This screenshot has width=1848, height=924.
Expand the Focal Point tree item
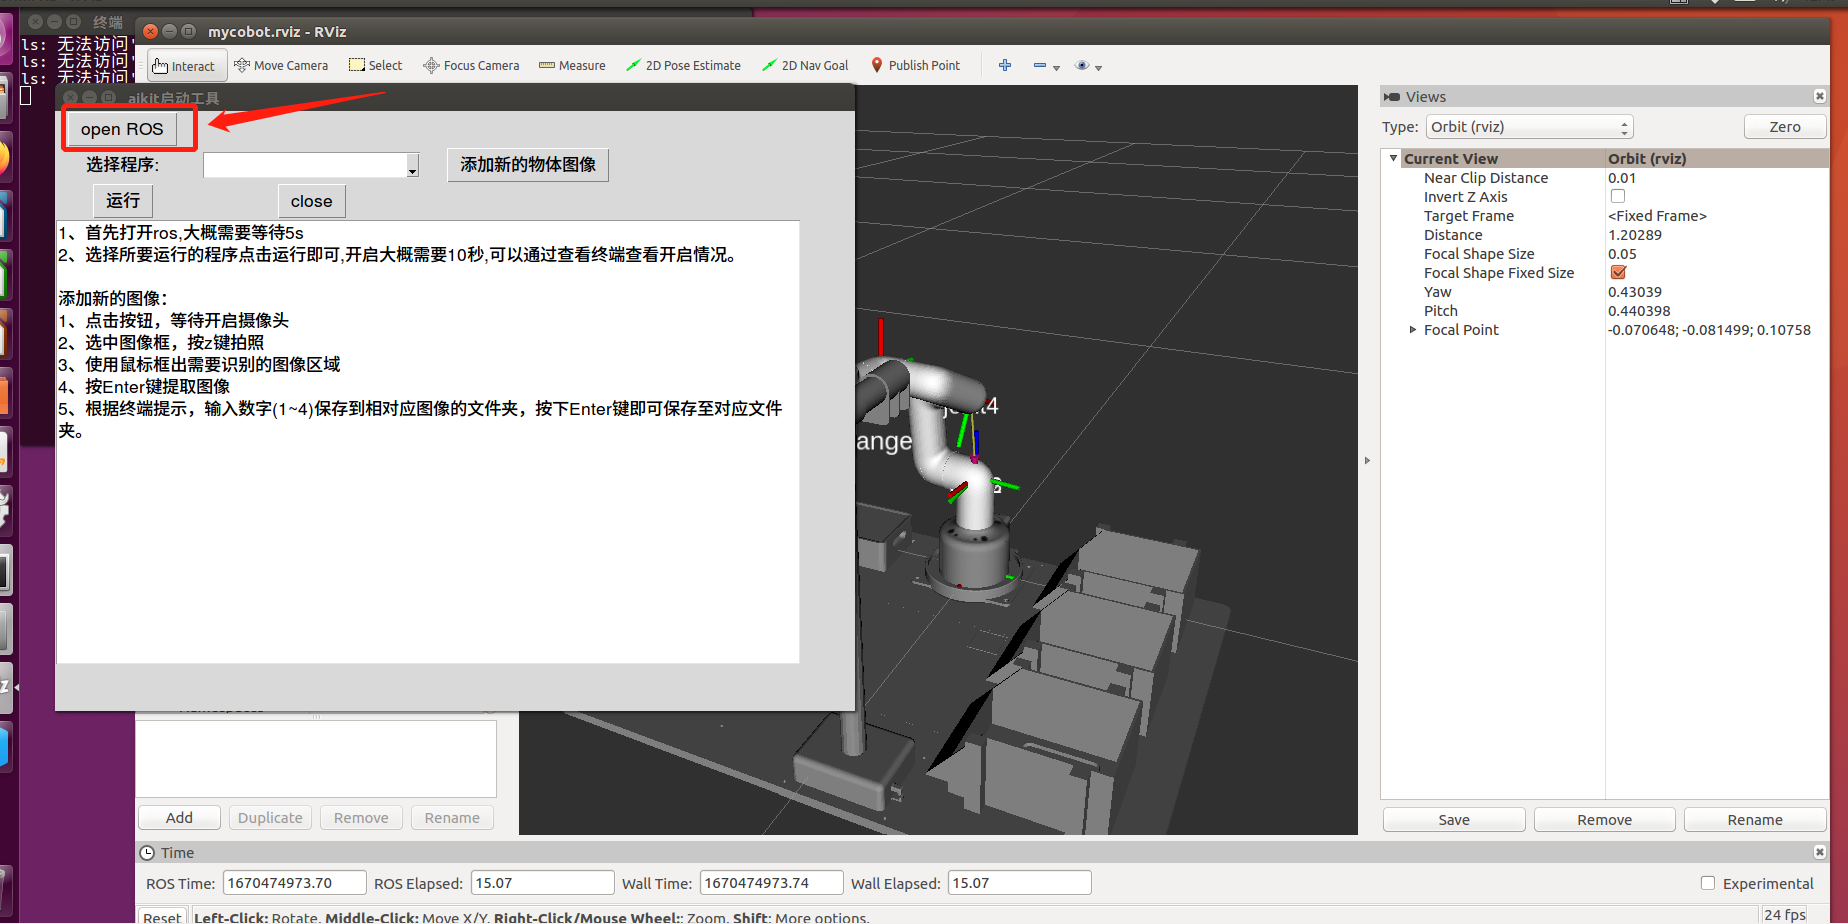coord(1412,330)
